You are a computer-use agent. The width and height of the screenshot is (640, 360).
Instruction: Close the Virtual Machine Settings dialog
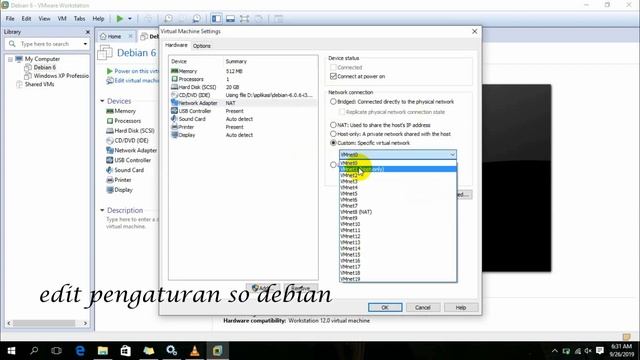point(474,31)
